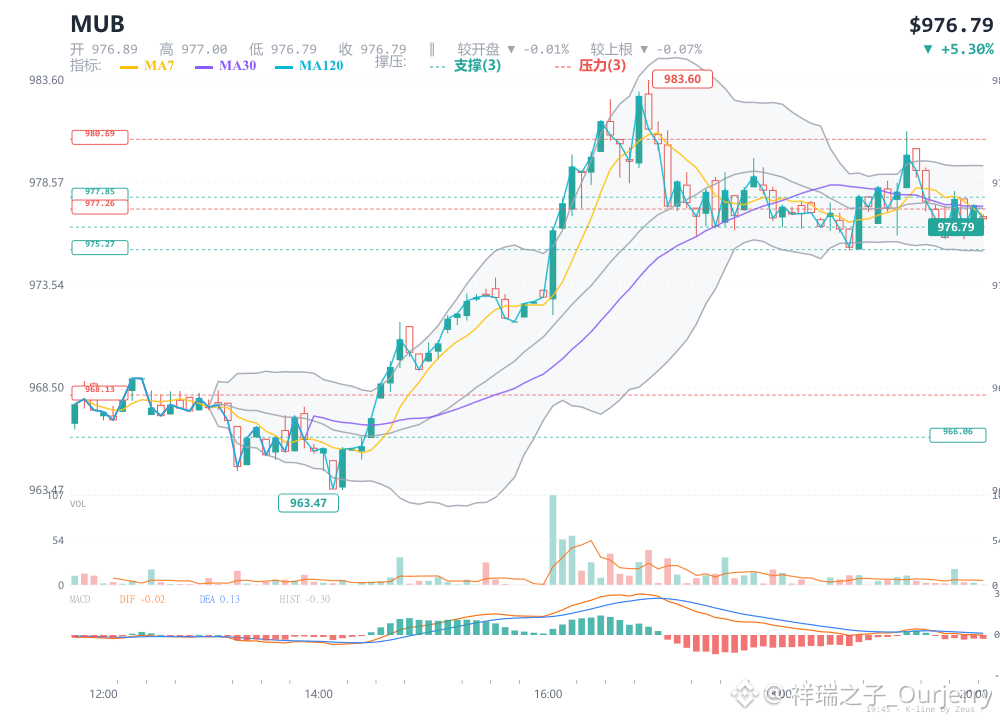Click the VOL panel label
This screenshot has width=1000, height=720.
[x=78, y=504]
